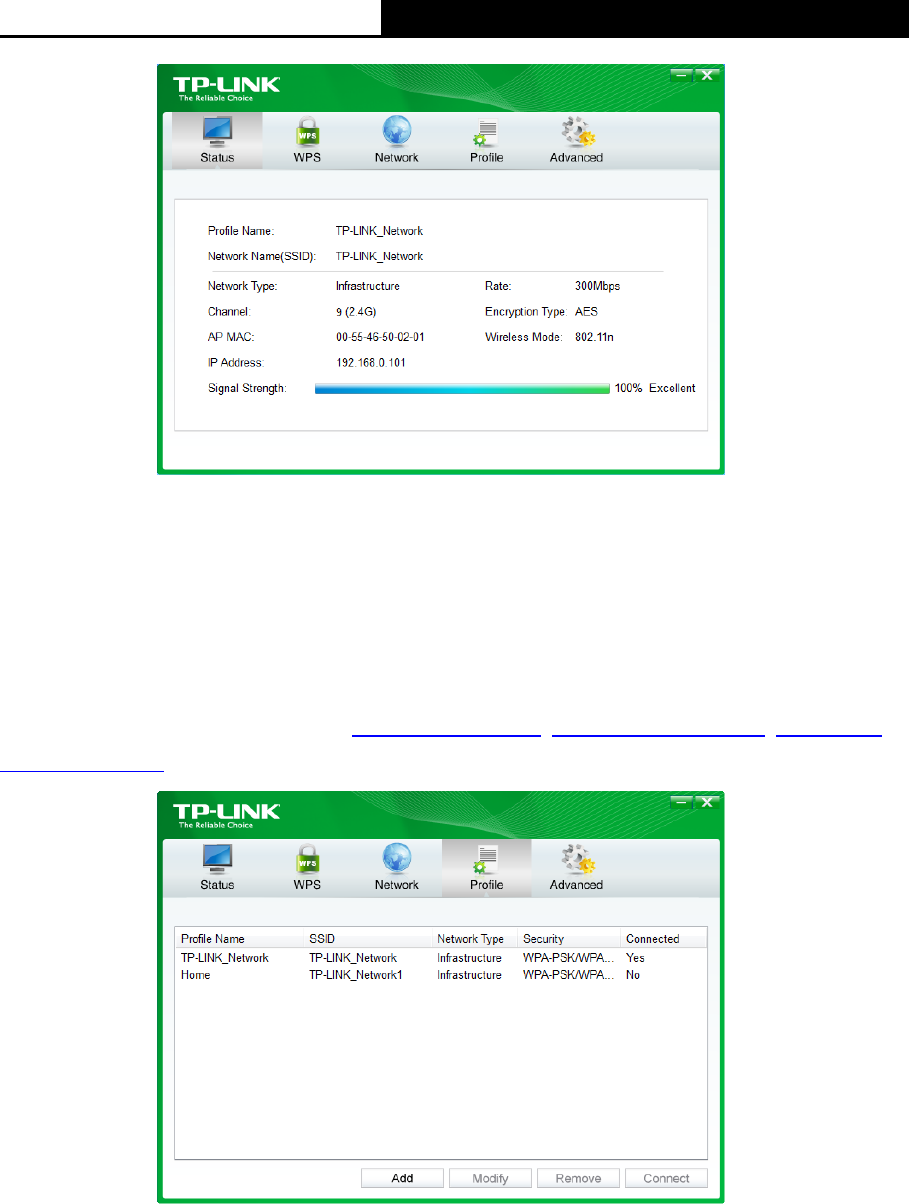Open the Advanced gears tab in the upper window

(x=576, y=140)
